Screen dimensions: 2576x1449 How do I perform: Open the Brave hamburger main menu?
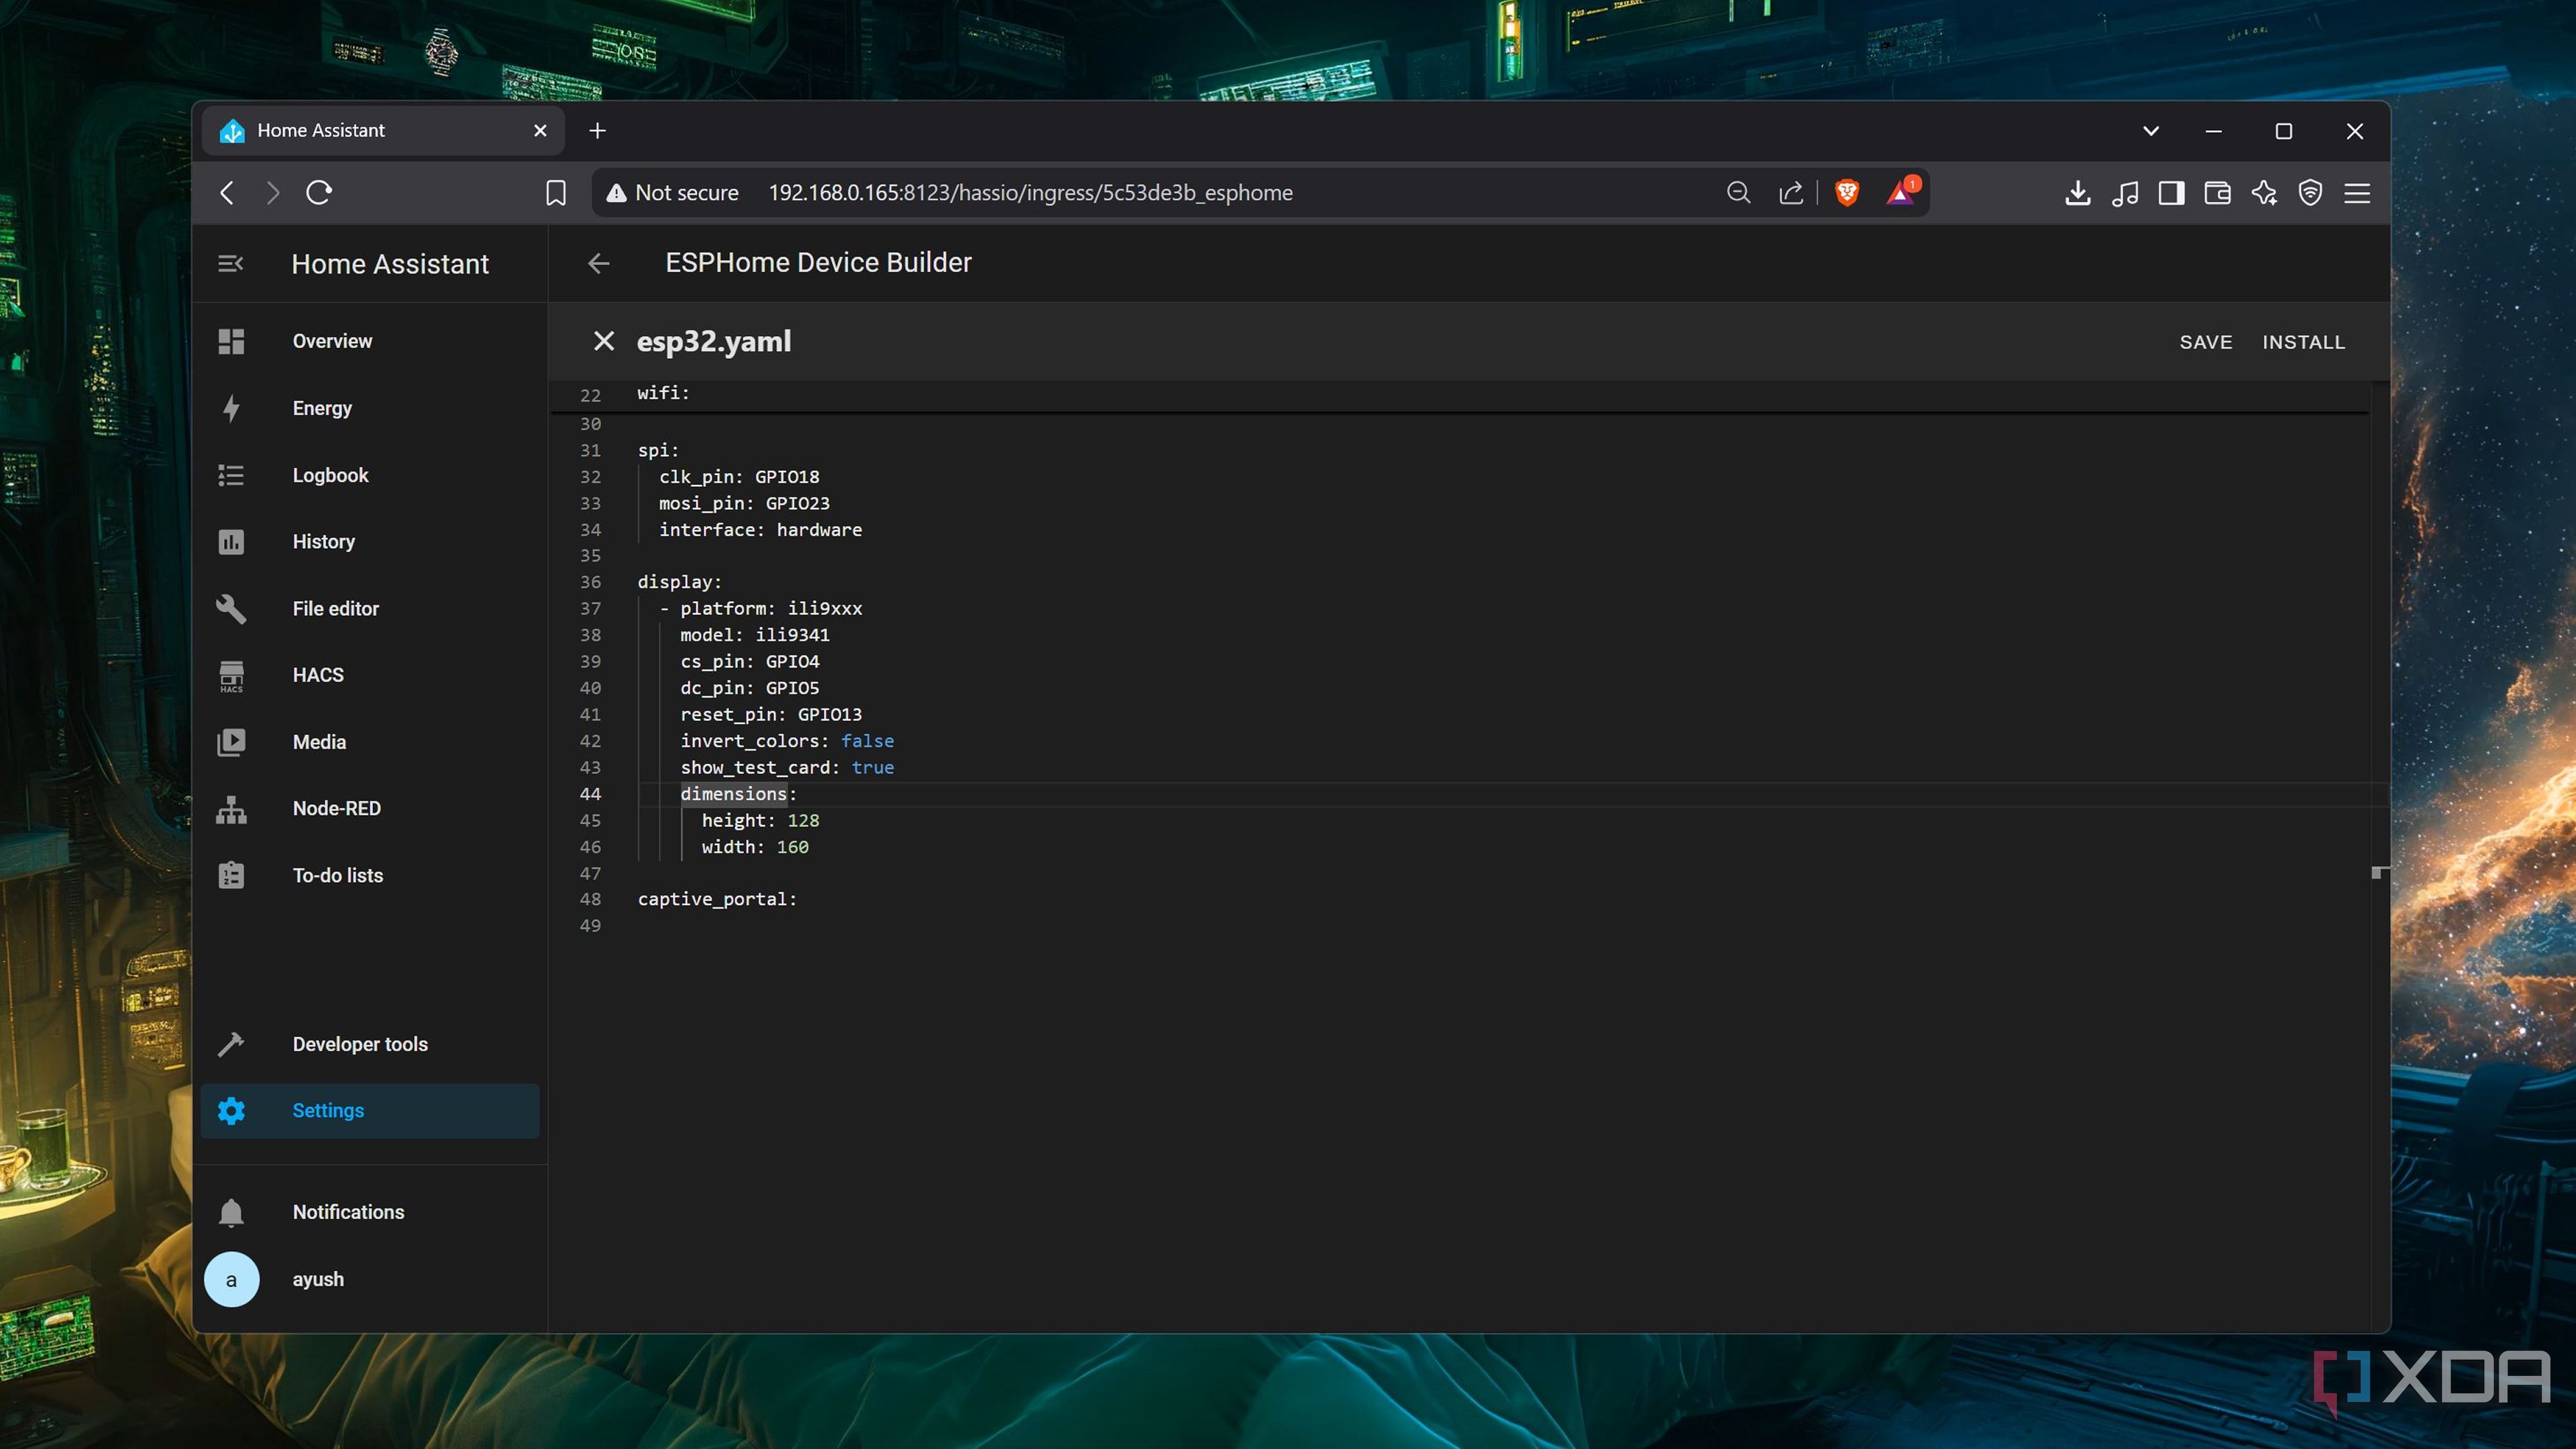[2357, 193]
